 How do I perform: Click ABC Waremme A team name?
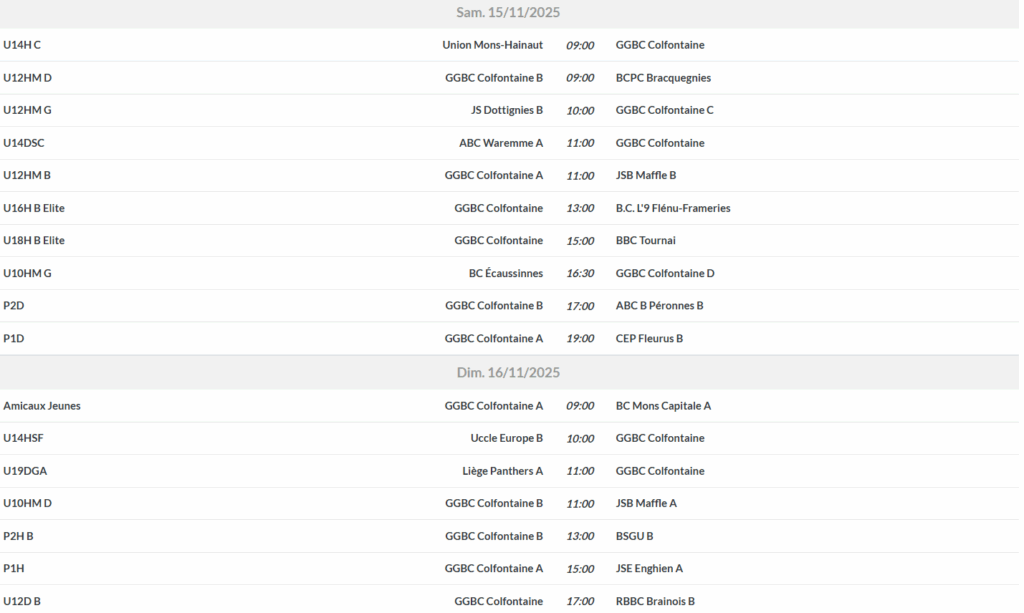501,143
